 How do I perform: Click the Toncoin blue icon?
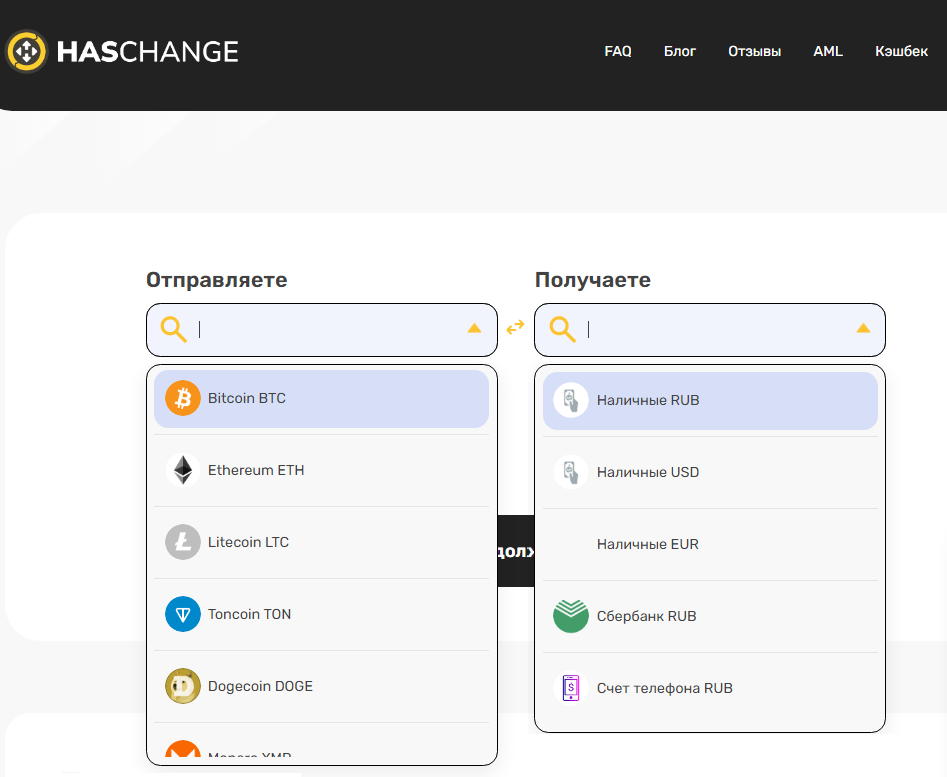click(183, 614)
